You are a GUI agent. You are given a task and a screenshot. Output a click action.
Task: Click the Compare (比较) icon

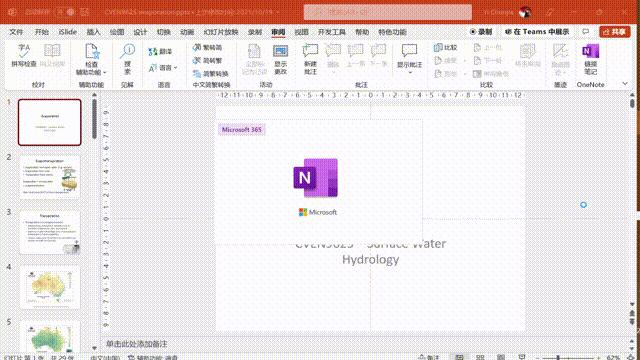click(x=445, y=48)
